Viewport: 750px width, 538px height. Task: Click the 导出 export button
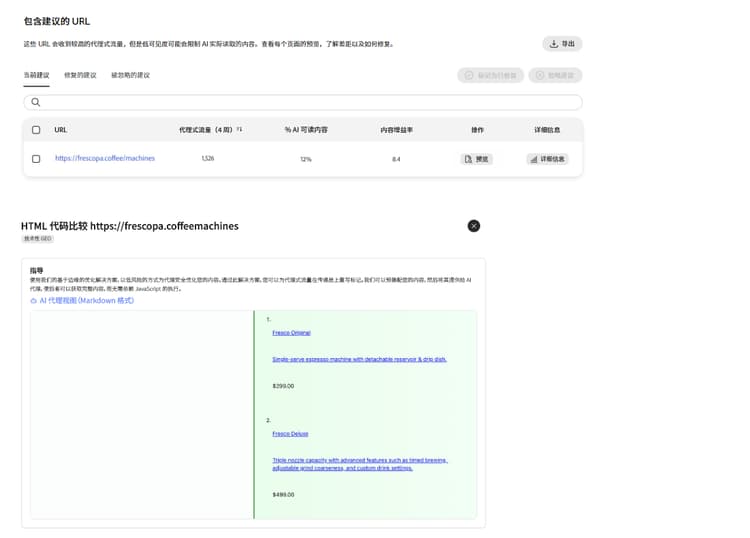click(562, 44)
